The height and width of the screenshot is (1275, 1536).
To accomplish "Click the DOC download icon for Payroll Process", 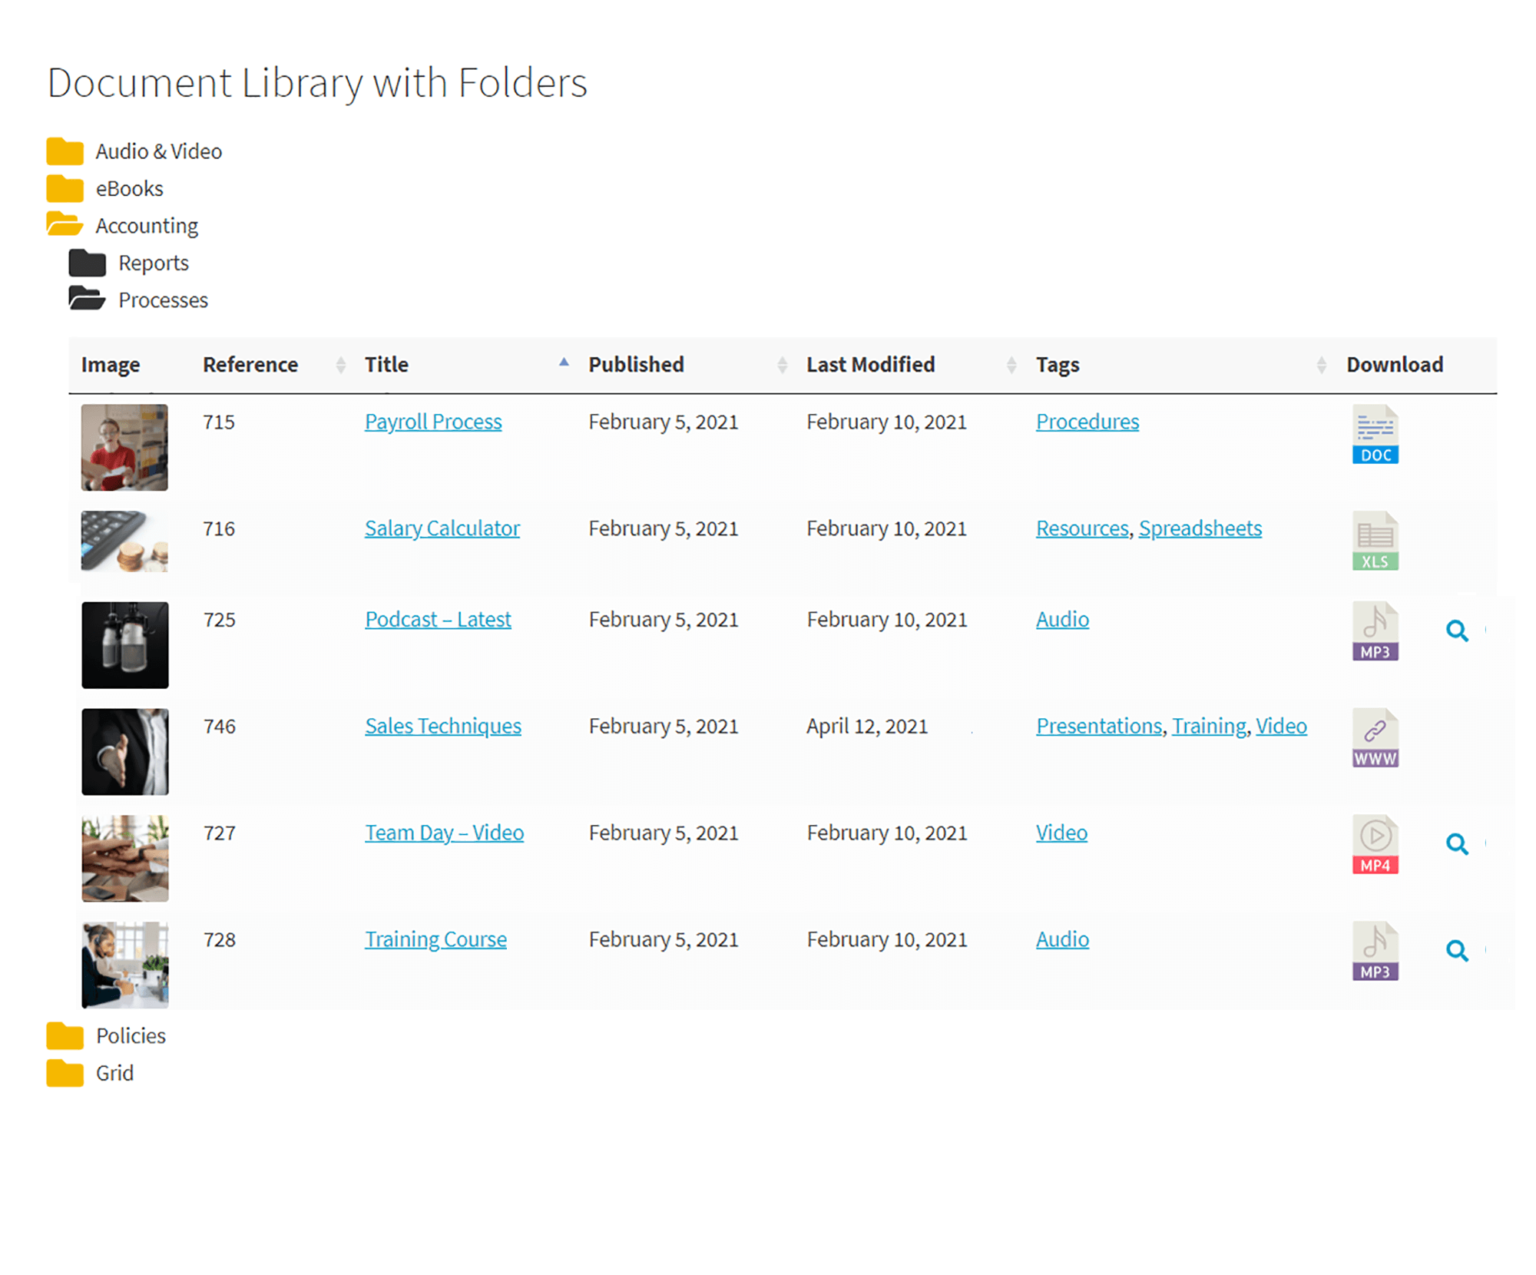I will pos(1375,434).
